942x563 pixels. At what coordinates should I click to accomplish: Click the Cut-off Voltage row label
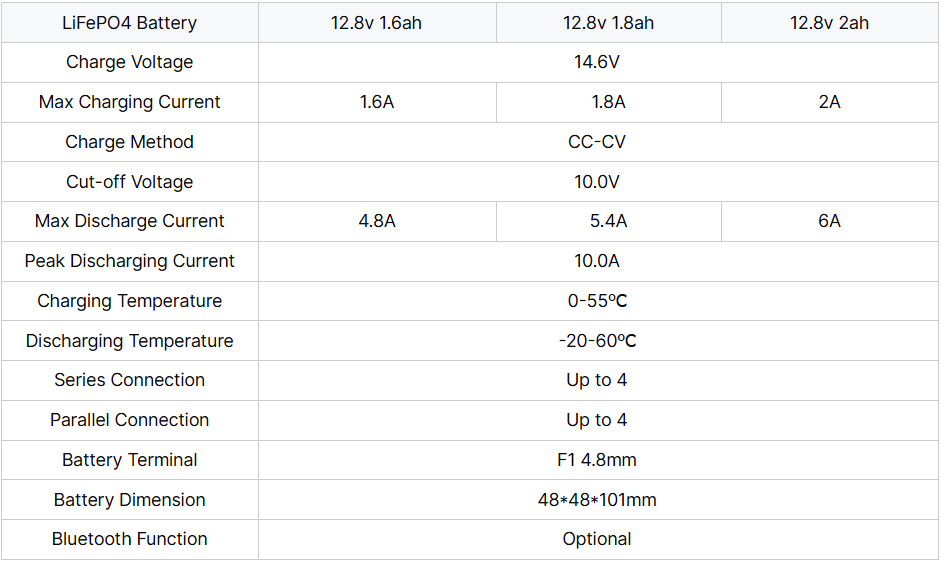click(x=129, y=182)
